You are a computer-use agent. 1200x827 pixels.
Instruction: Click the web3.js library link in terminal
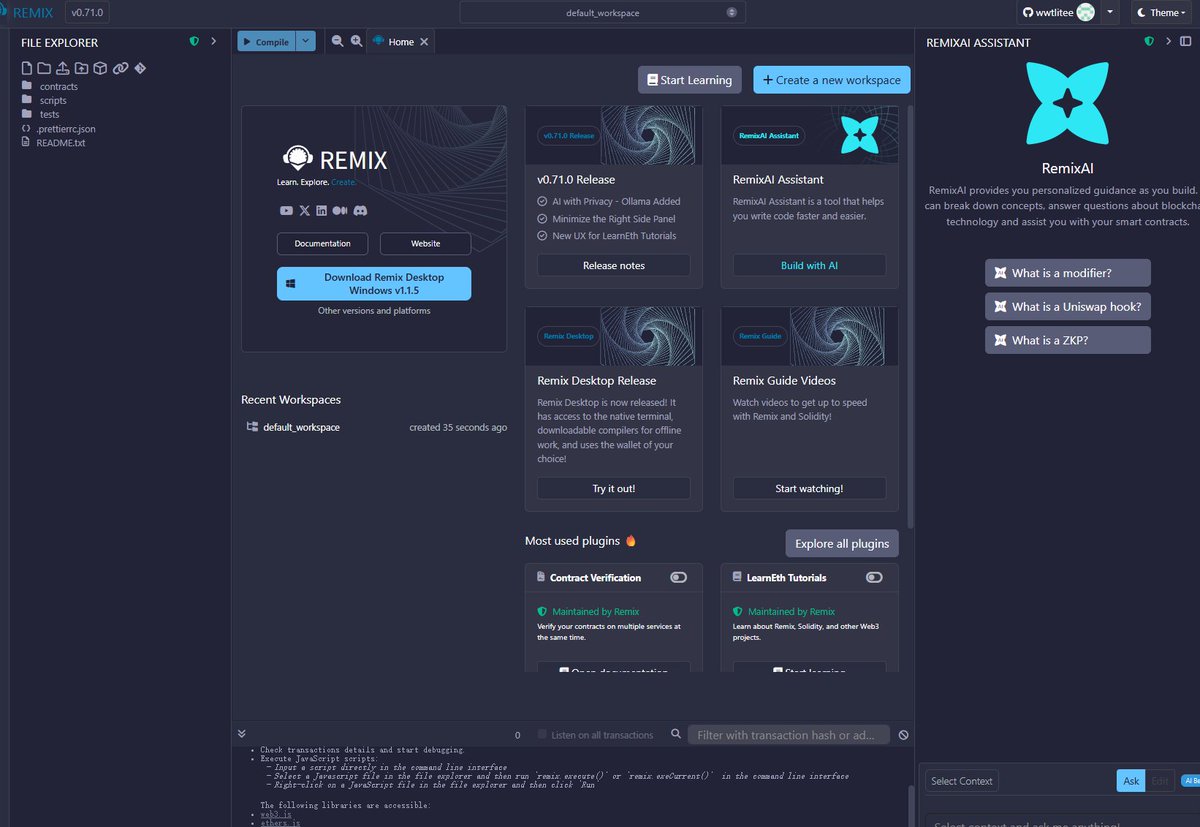pos(276,815)
